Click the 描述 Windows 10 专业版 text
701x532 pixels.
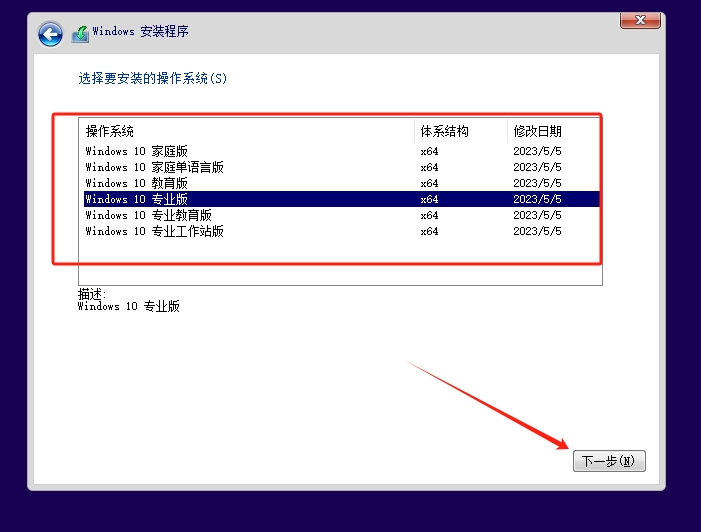click(128, 300)
